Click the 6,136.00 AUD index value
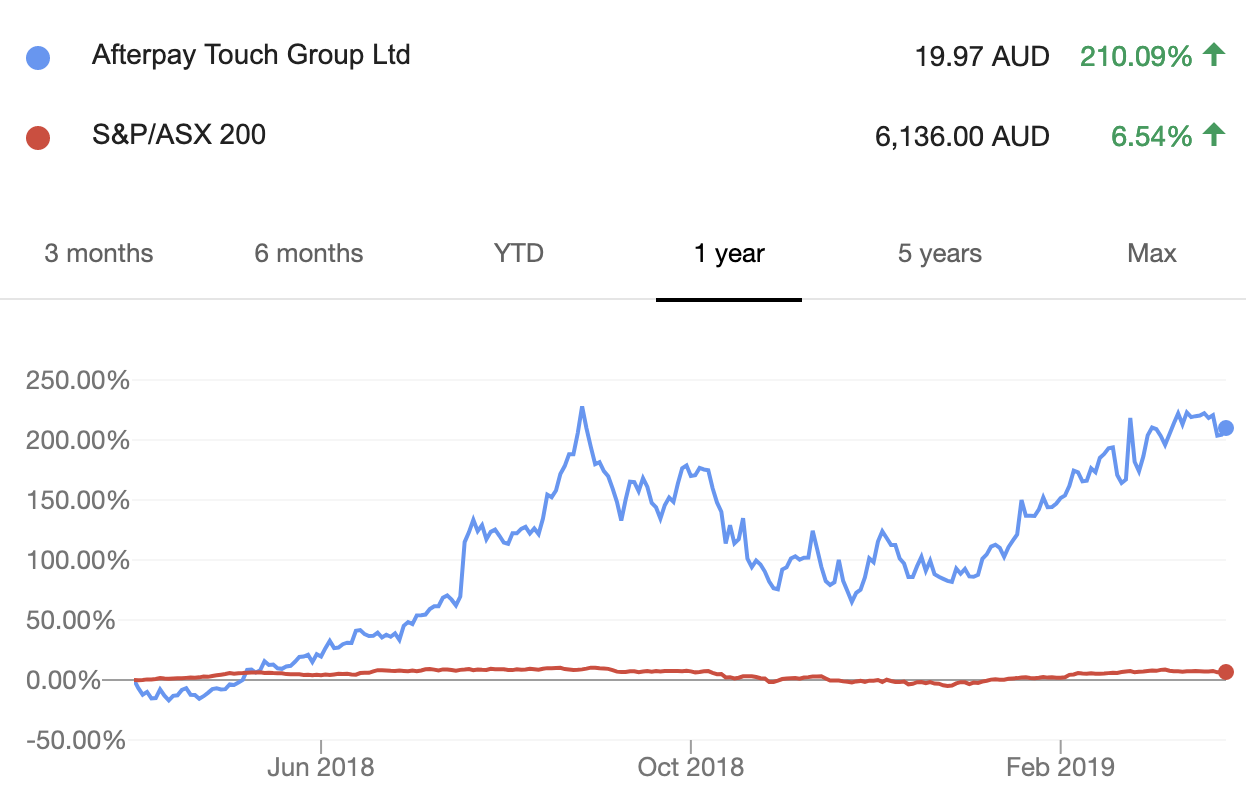1246x812 pixels. [x=962, y=136]
